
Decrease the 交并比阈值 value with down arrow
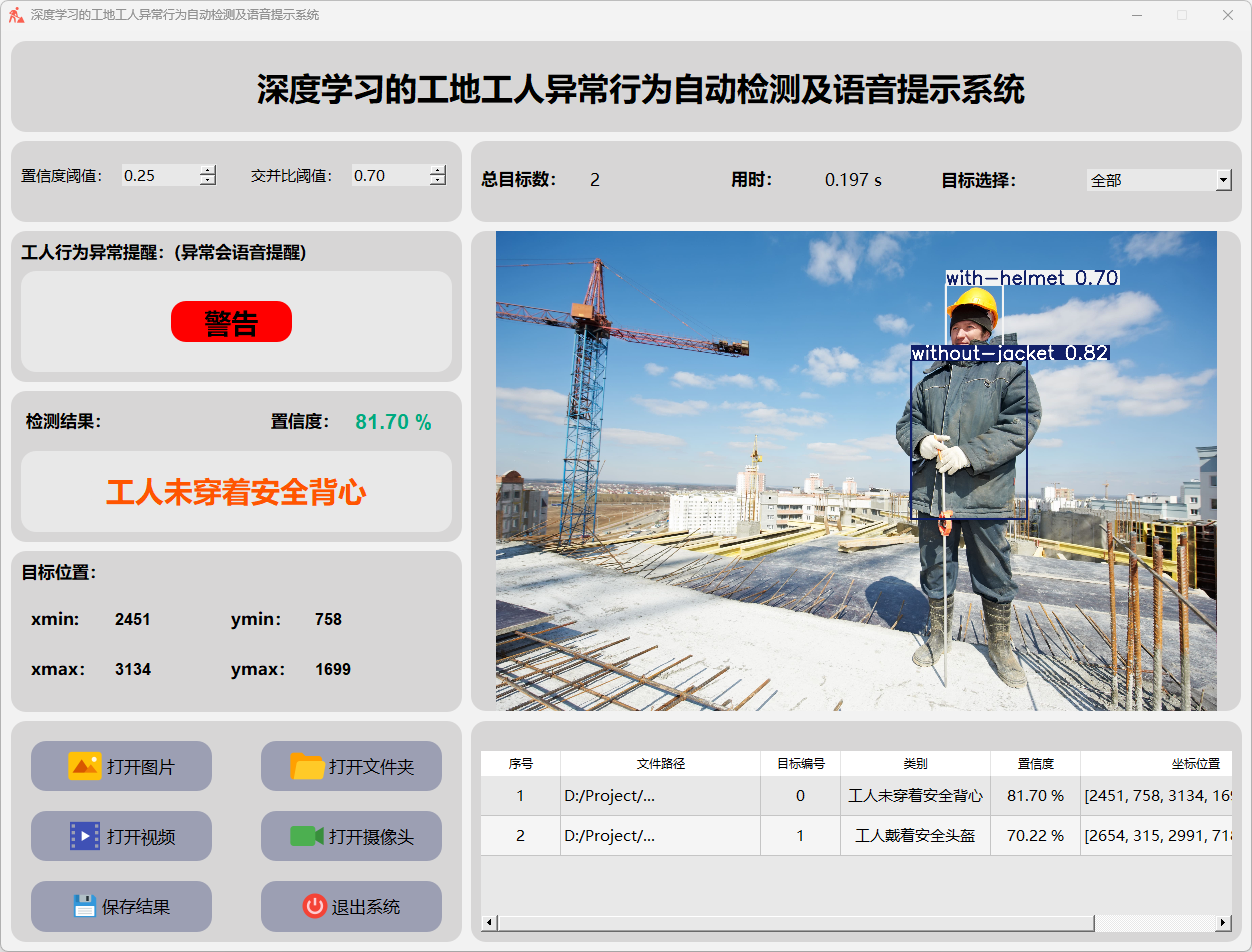pyautogui.click(x=437, y=181)
